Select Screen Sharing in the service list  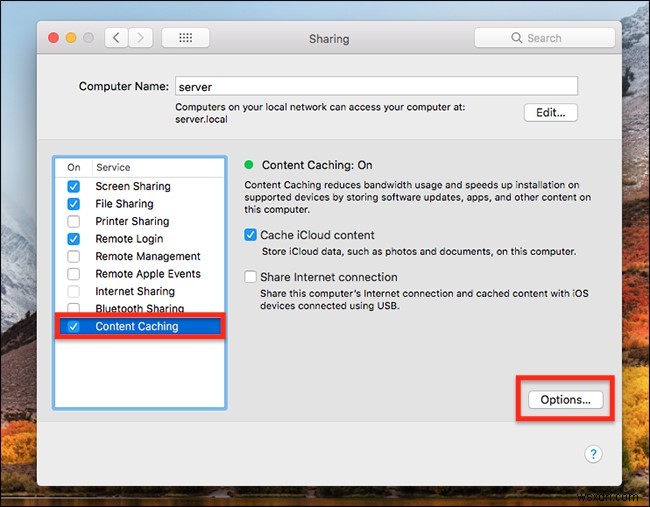click(133, 187)
